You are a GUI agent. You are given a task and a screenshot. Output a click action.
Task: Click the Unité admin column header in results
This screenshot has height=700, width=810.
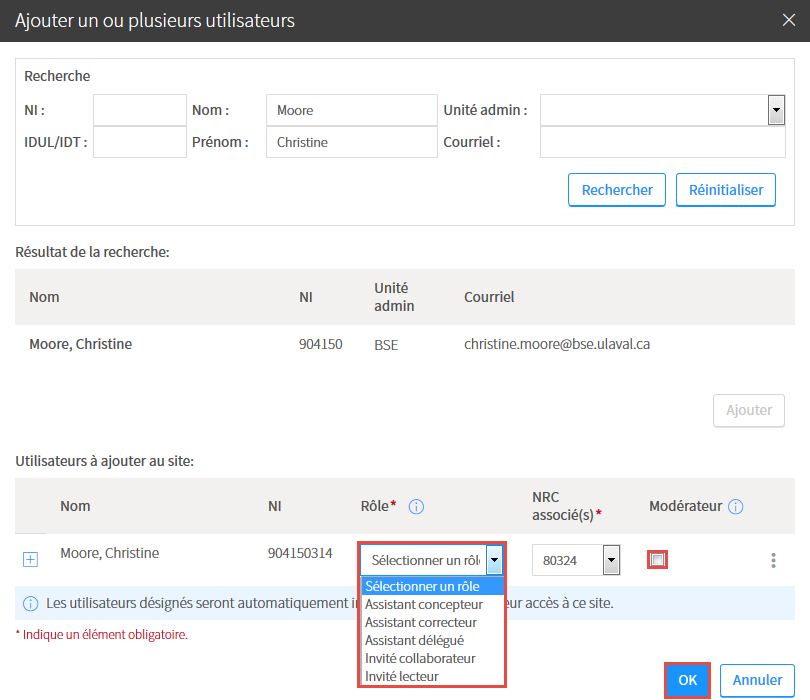(394, 297)
